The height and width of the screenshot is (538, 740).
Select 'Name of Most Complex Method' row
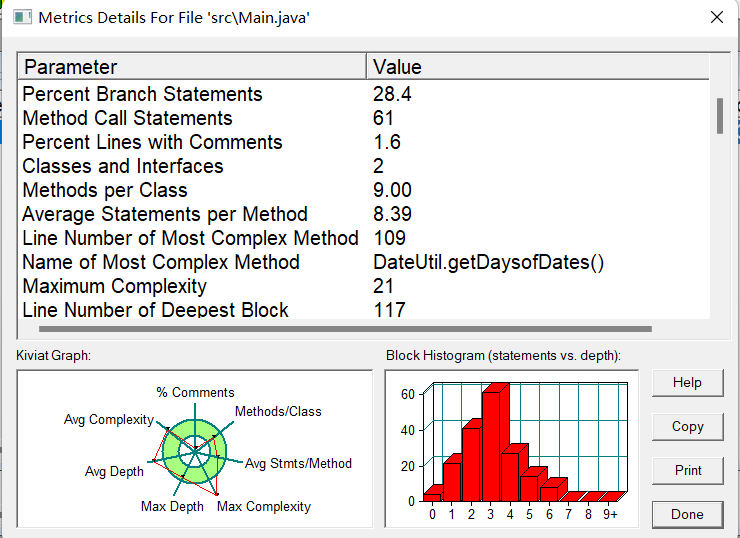[364, 262]
